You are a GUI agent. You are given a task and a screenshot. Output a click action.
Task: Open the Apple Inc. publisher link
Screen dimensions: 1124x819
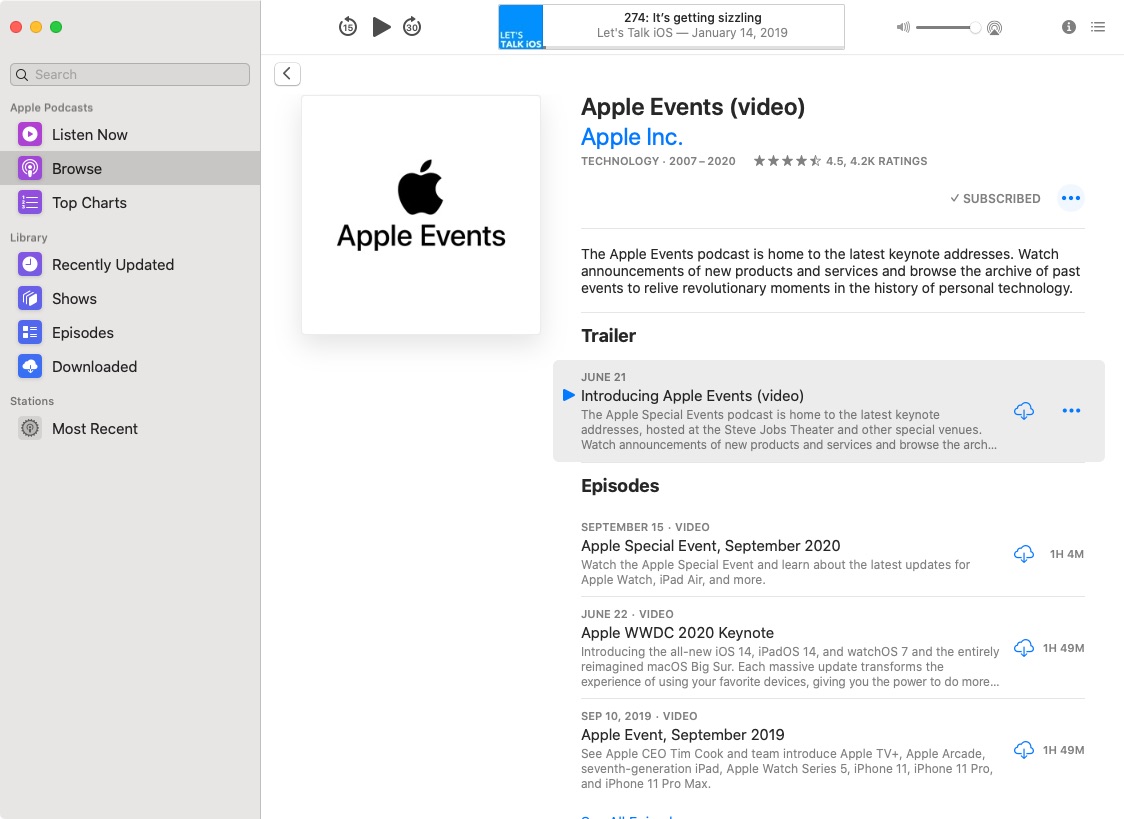[x=632, y=136]
